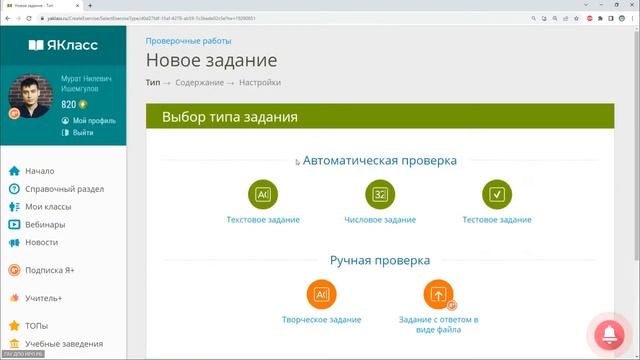Open notifications via the red bell
The width and height of the screenshot is (640, 360).
click(x=609, y=335)
